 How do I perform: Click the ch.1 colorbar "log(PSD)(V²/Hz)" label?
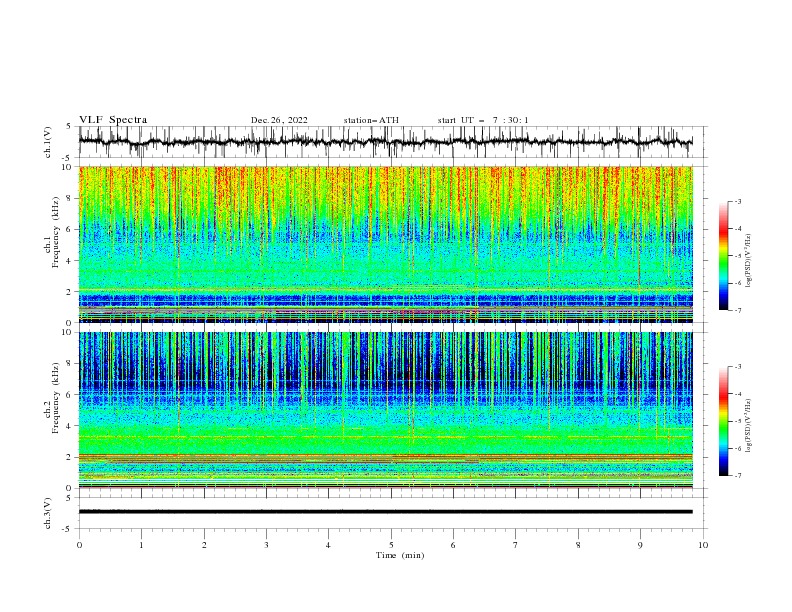pyautogui.click(x=748, y=261)
